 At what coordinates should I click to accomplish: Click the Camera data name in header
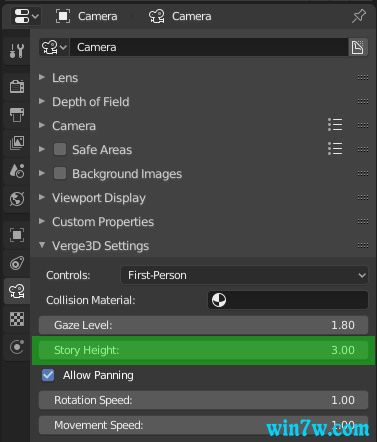(x=192, y=16)
